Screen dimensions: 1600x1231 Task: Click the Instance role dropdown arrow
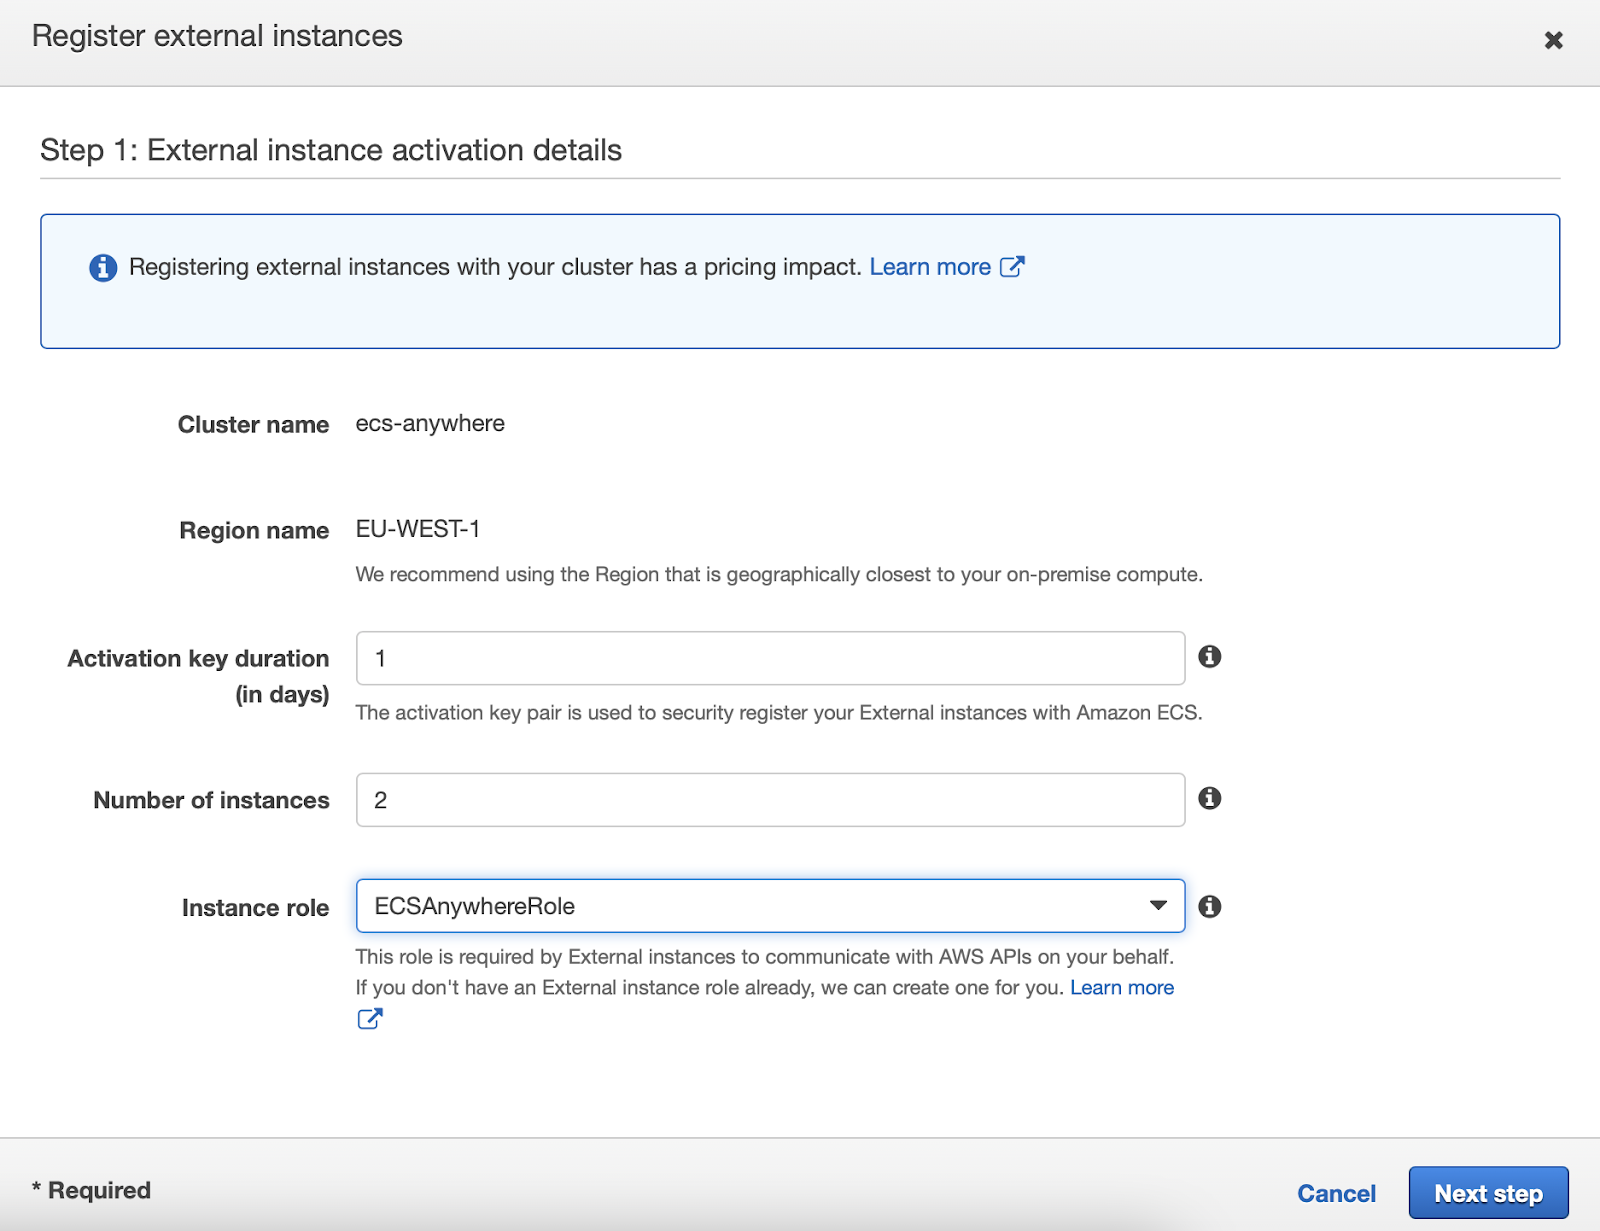(x=1158, y=906)
